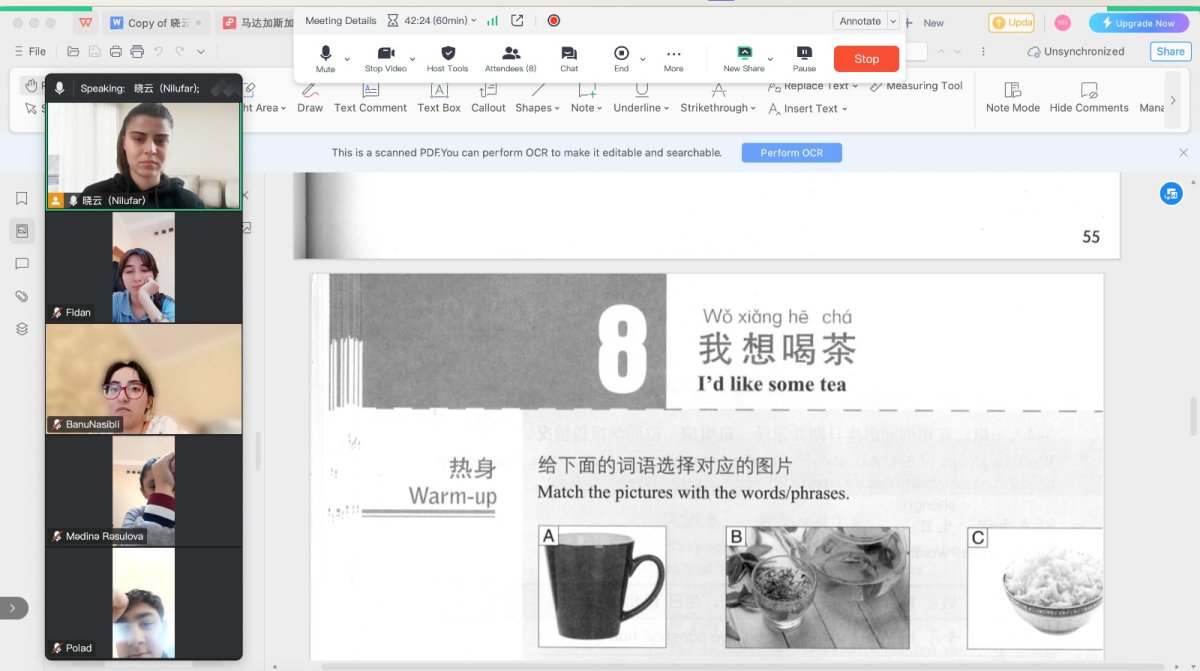
Task: Click the Perform OCR button
Action: point(791,153)
